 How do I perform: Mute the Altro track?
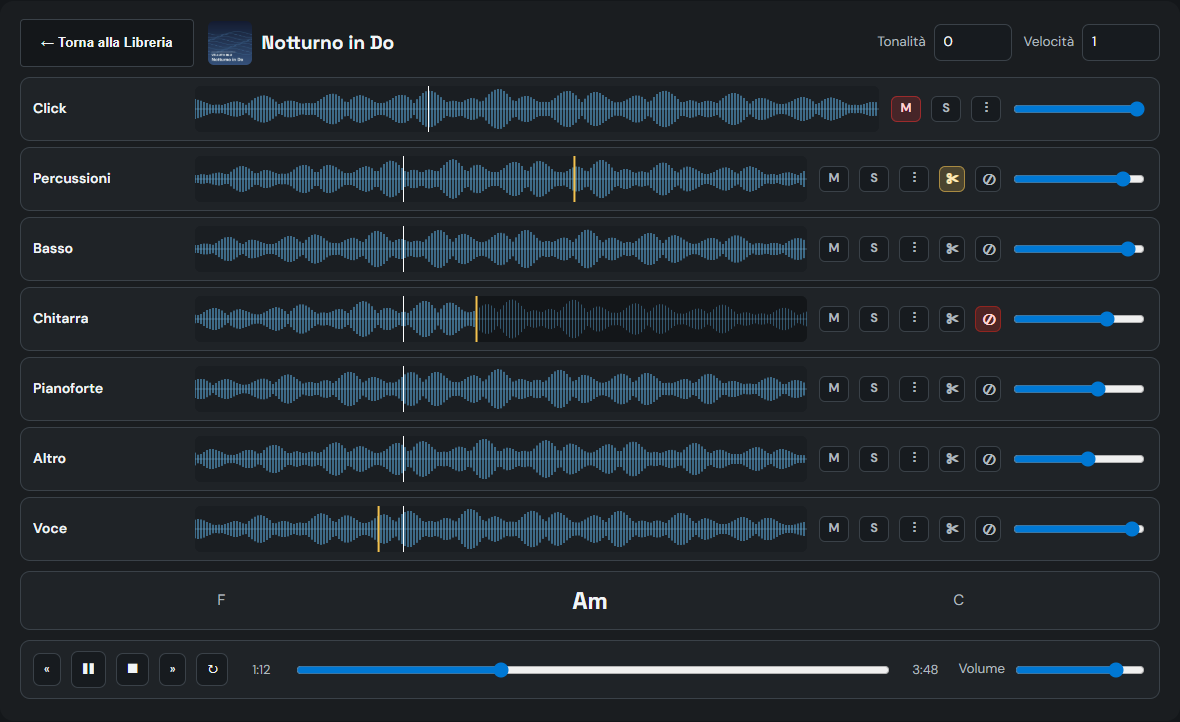point(834,458)
